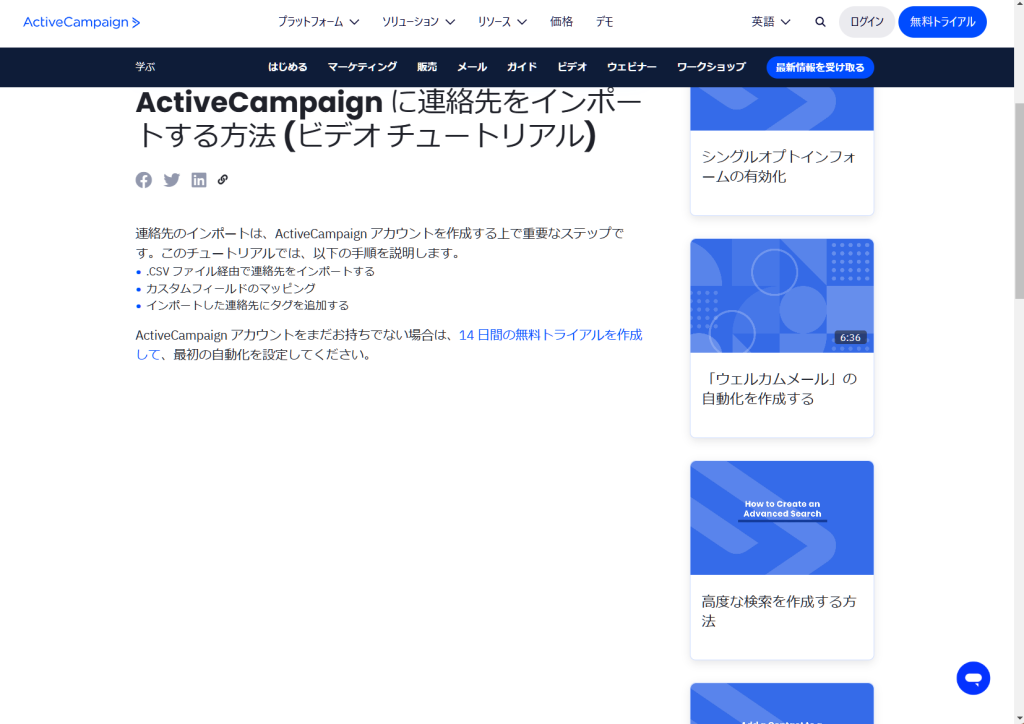Select ビデオ tab
The width and height of the screenshot is (1024, 724).
[572, 67]
